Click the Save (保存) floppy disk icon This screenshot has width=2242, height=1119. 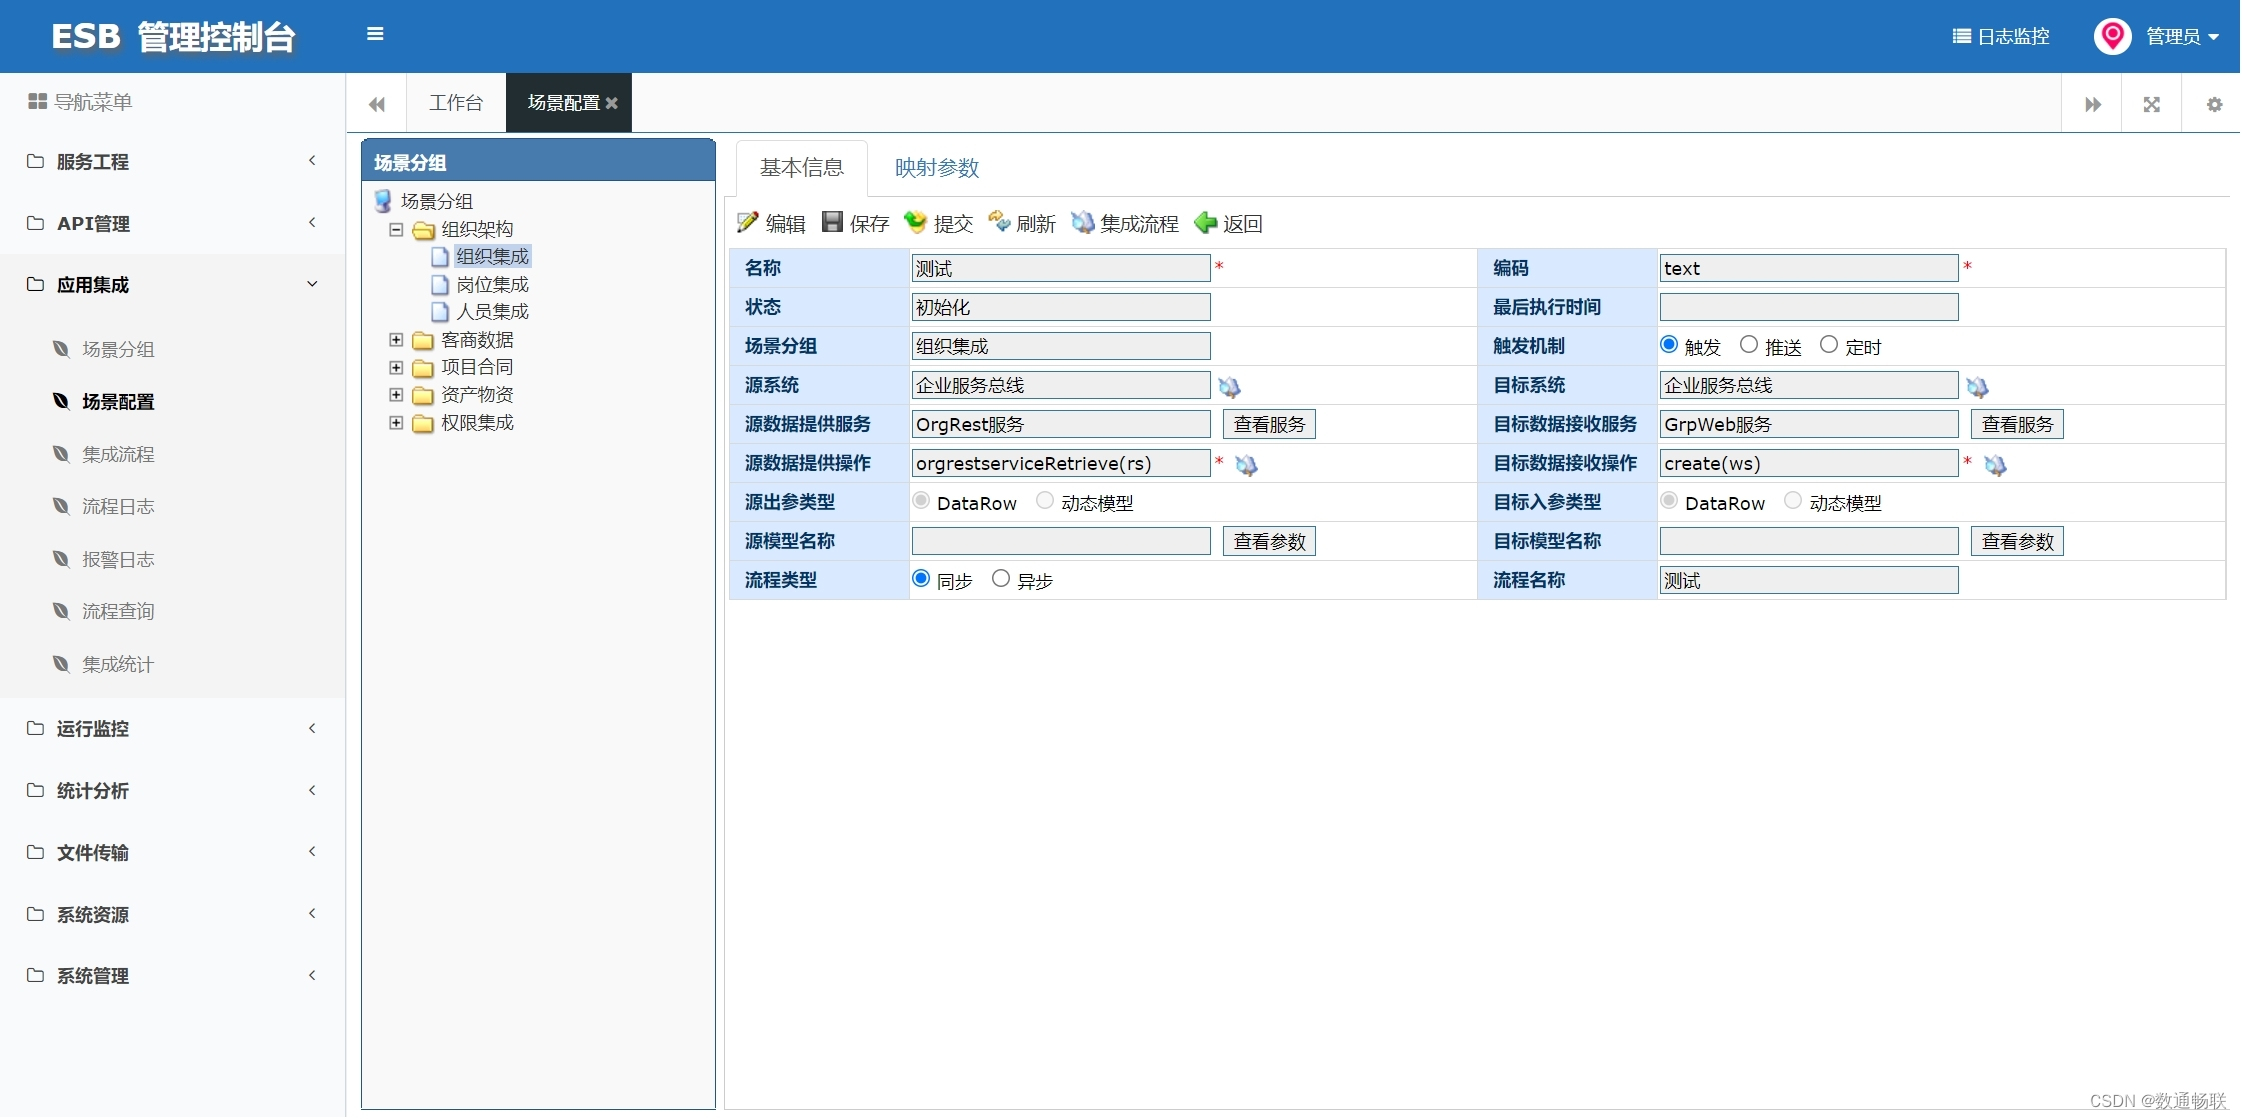pyautogui.click(x=832, y=222)
